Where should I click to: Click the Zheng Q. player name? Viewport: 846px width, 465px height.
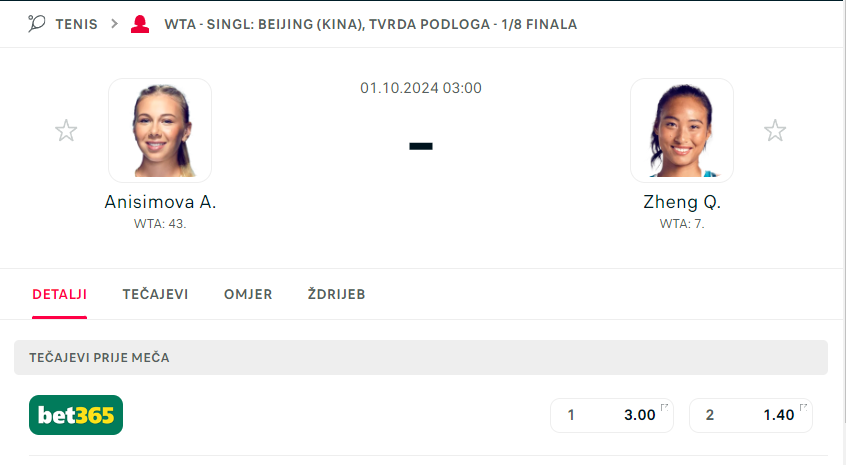(x=682, y=202)
